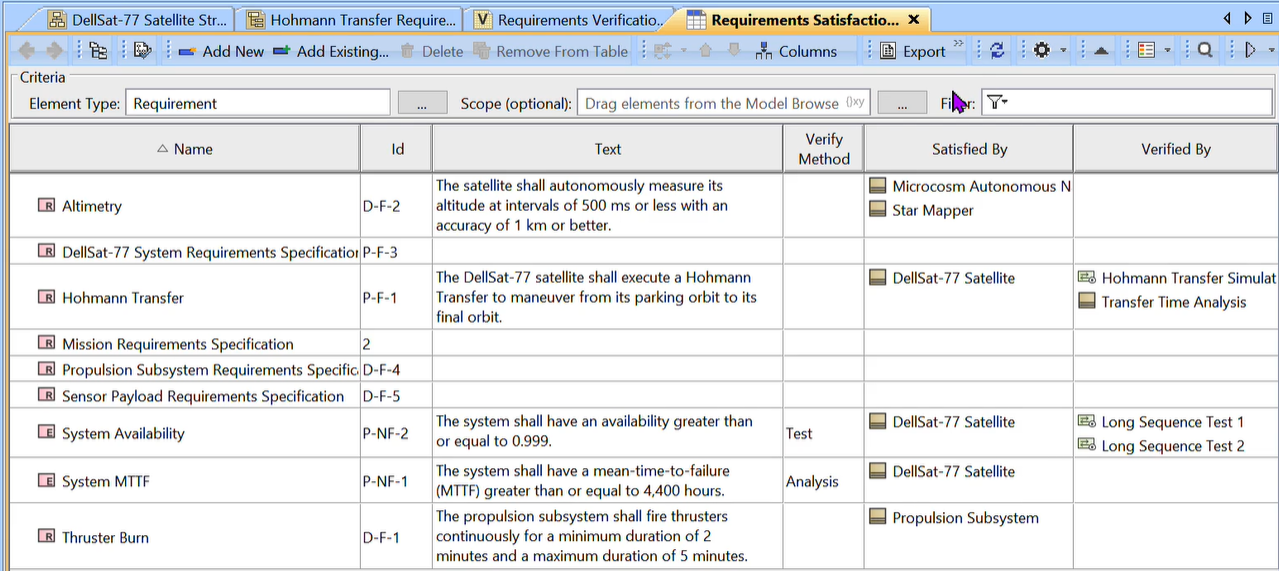Click the Verify Method column header
The width and height of the screenshot is (1279, 571).
[x=824, y=149]
